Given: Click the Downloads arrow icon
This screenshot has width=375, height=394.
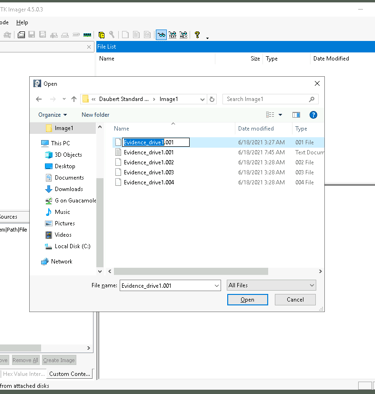Looking at the screenshot, I should 49,189.
